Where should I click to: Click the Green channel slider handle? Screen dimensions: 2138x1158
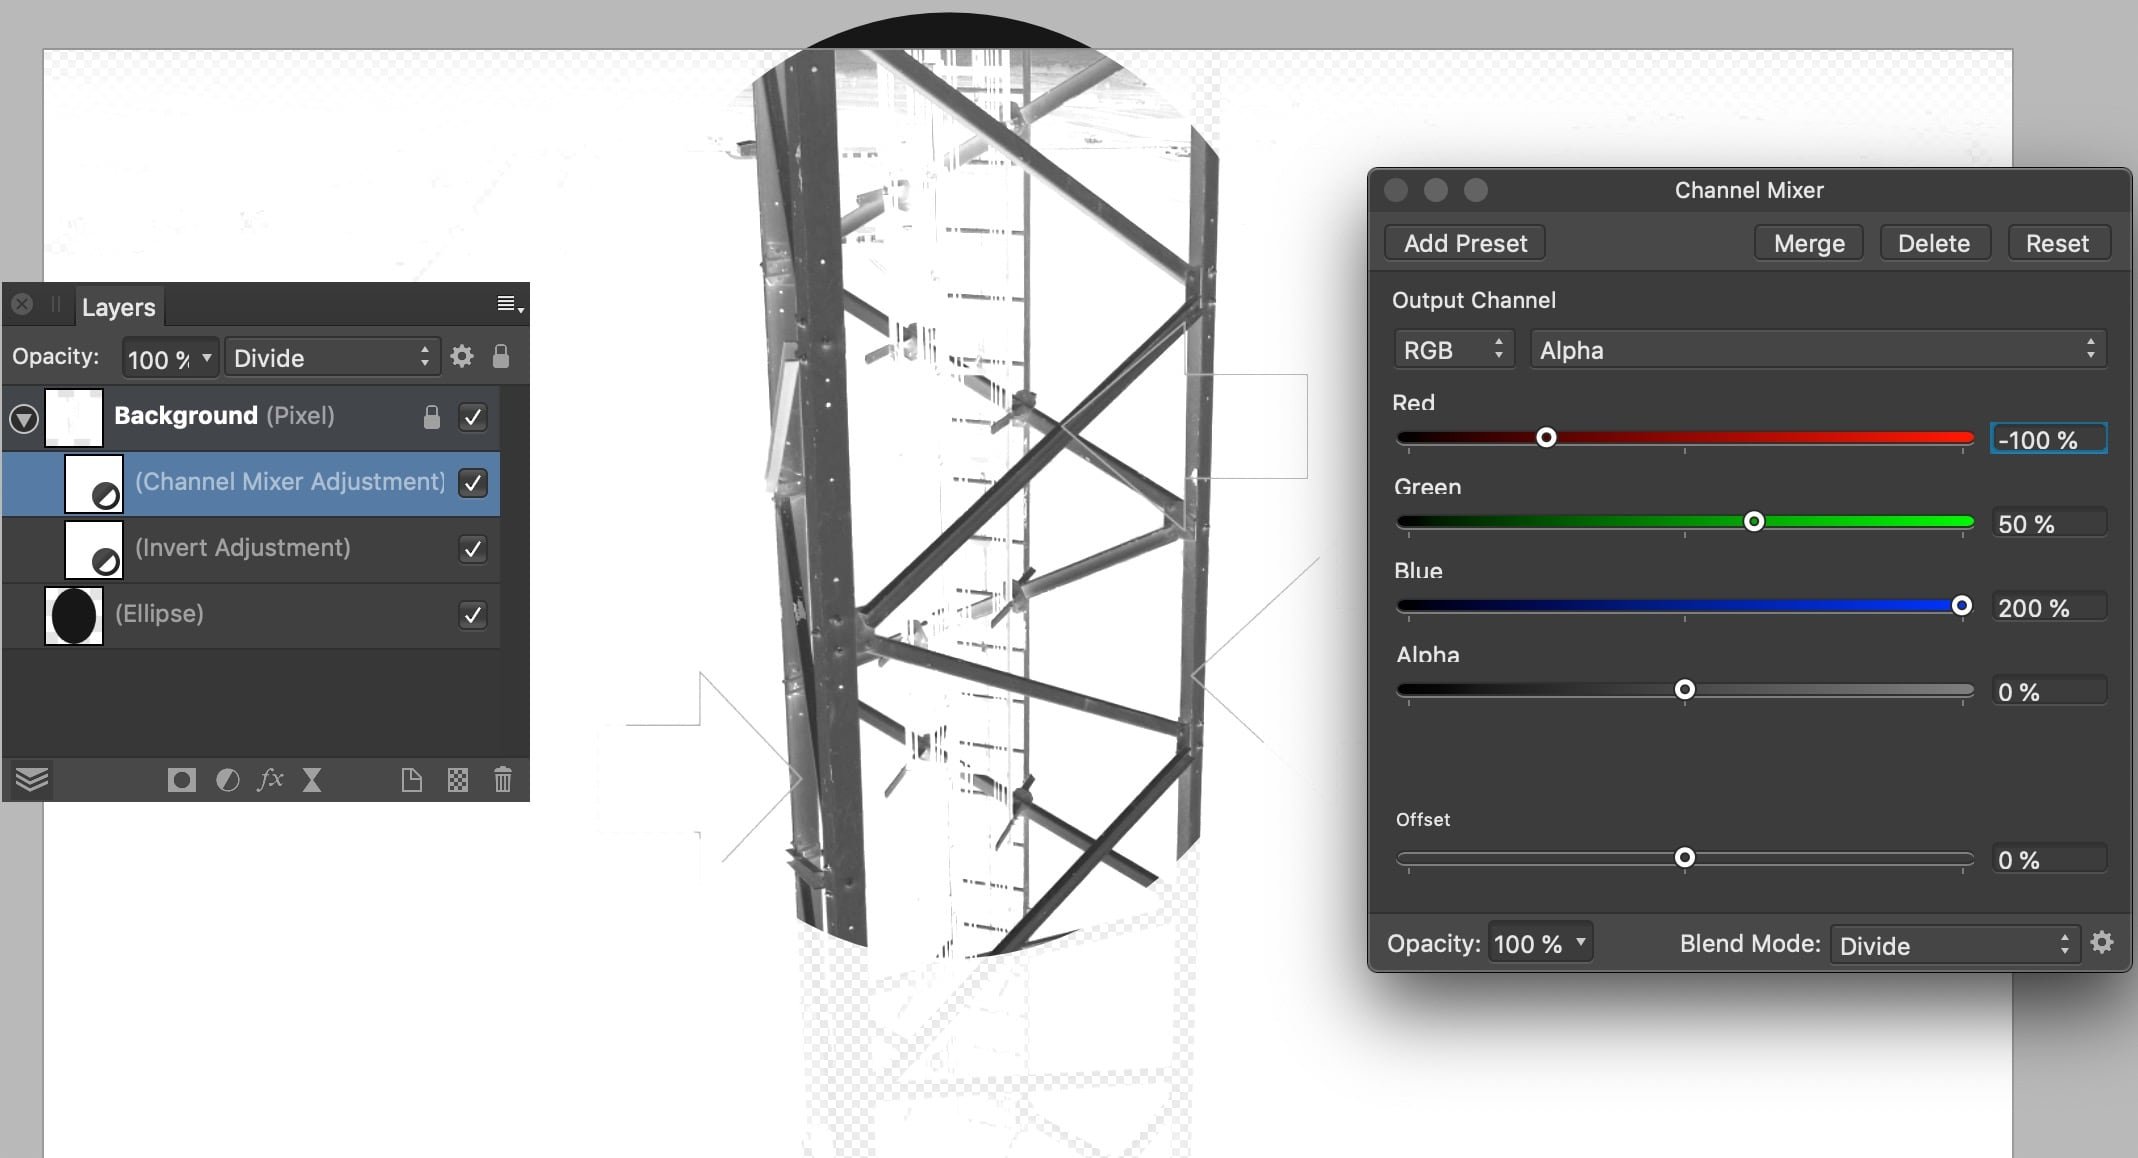1754,522
